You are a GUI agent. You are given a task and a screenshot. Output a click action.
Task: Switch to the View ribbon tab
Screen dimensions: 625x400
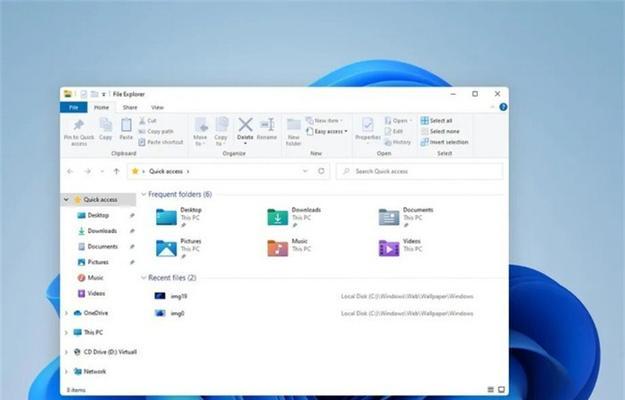(157, 107)
